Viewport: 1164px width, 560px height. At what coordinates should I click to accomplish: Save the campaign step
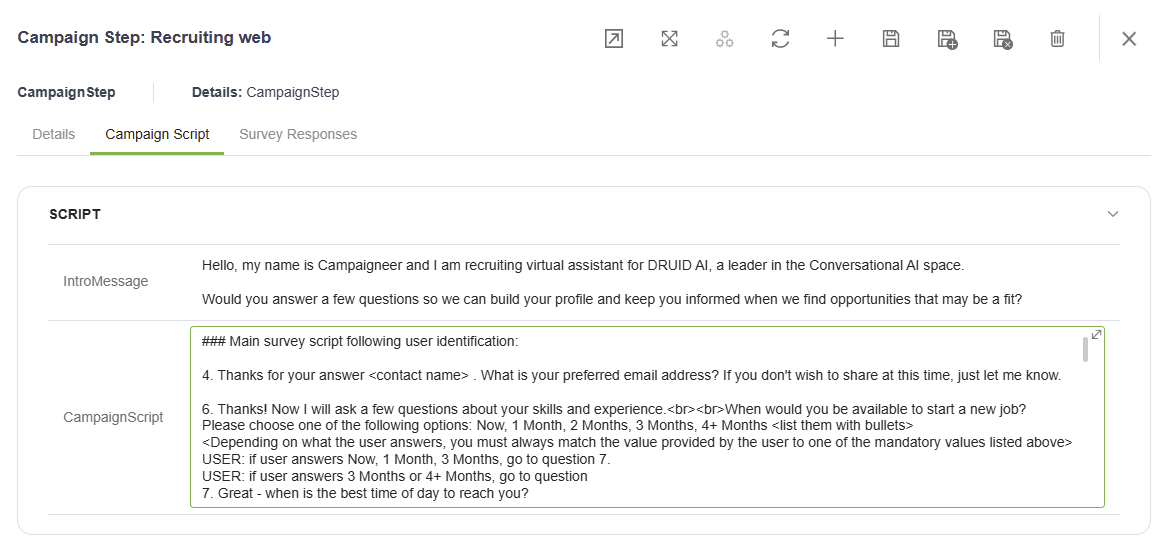coord(891,39)
